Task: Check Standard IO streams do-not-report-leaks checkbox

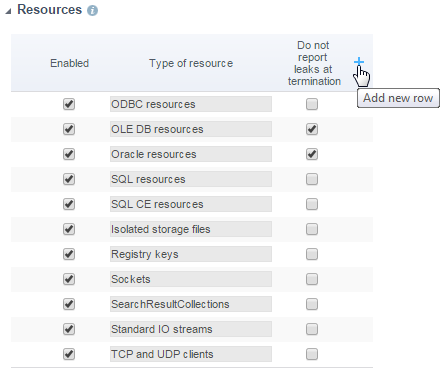Action: [312, 329]
